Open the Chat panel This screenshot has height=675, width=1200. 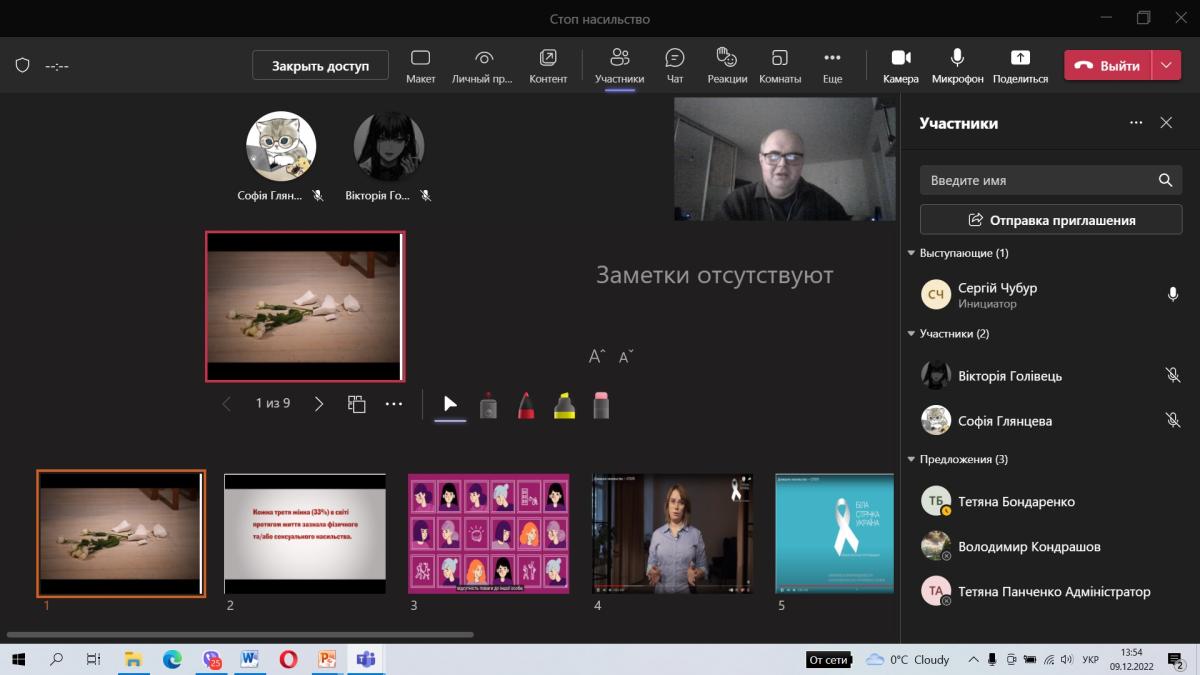point(675,65)
